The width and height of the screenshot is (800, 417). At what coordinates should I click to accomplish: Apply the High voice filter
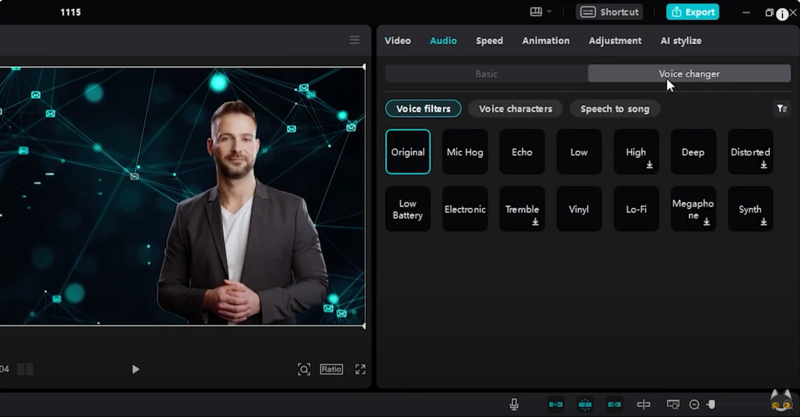(636, 152)
